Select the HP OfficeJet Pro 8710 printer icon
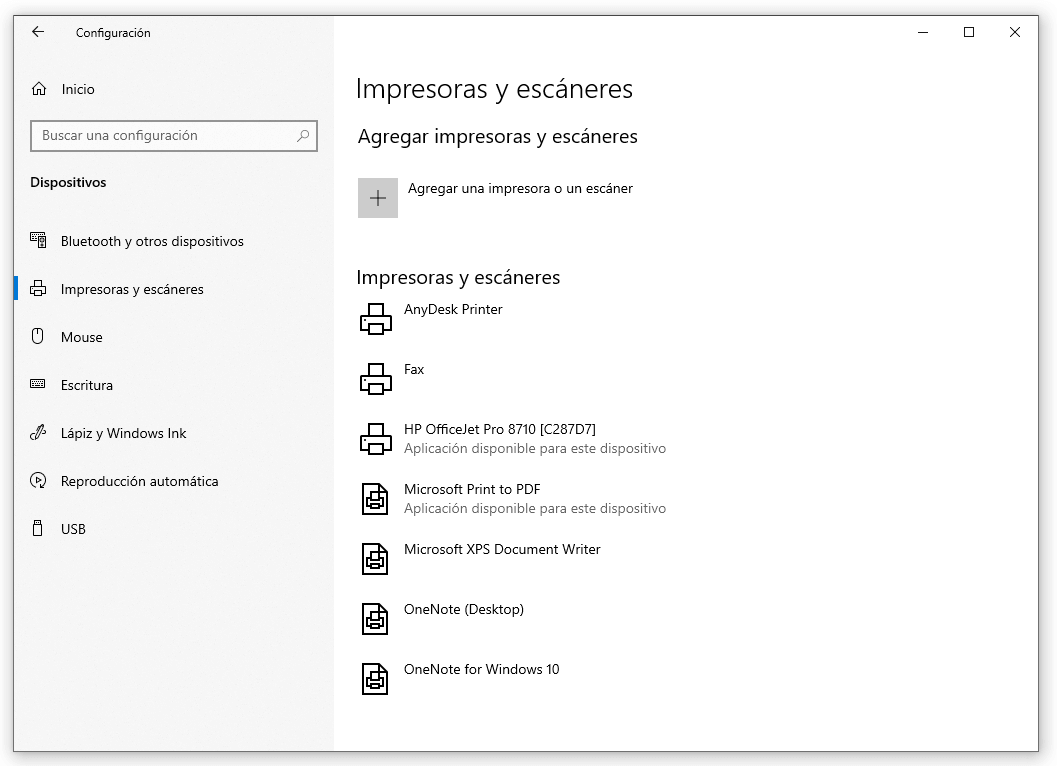Image resolution: width=1057 pixels, height=766 pixels. coord(376,439)
